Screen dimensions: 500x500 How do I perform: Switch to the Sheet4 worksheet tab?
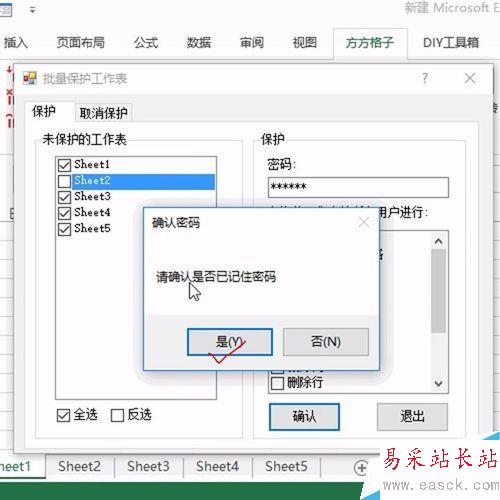217,466
